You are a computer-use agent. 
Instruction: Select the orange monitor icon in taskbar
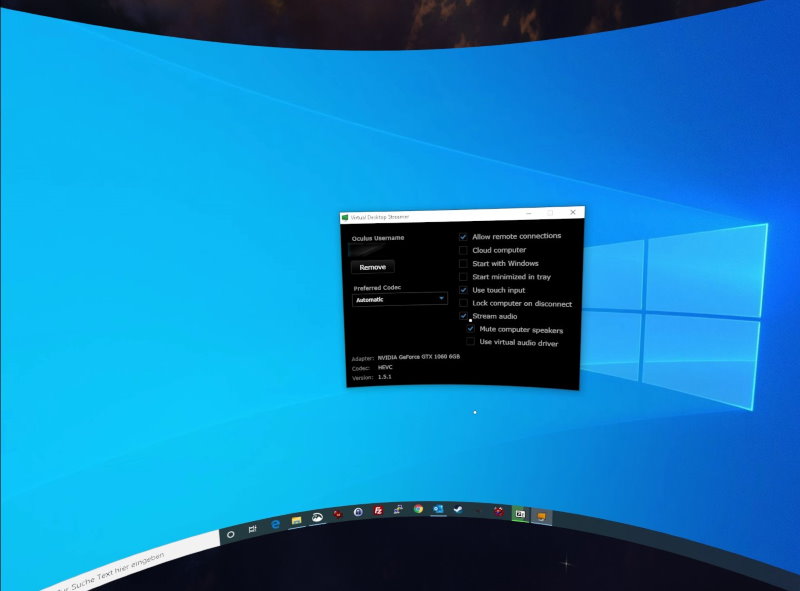541,518
